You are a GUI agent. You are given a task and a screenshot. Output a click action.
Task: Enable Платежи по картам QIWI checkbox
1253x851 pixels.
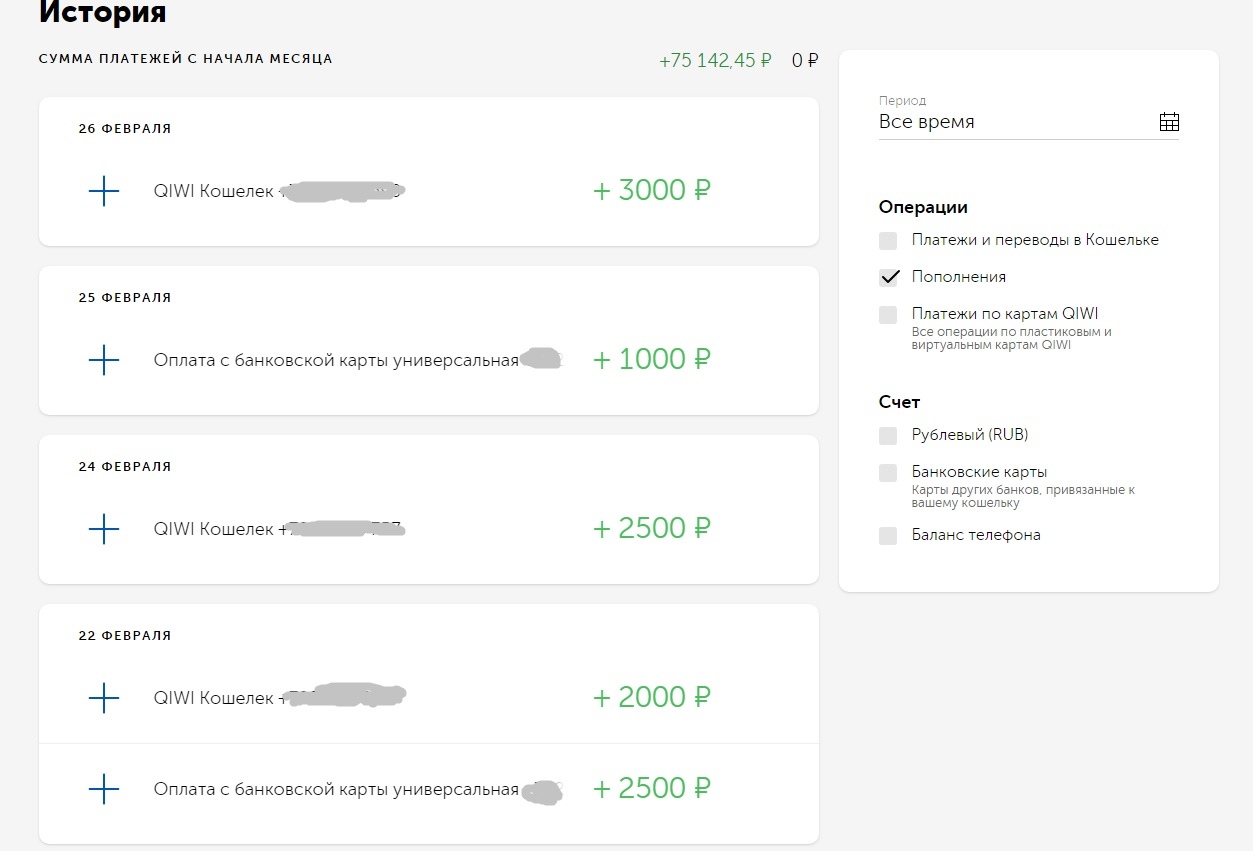pos(888,315)
